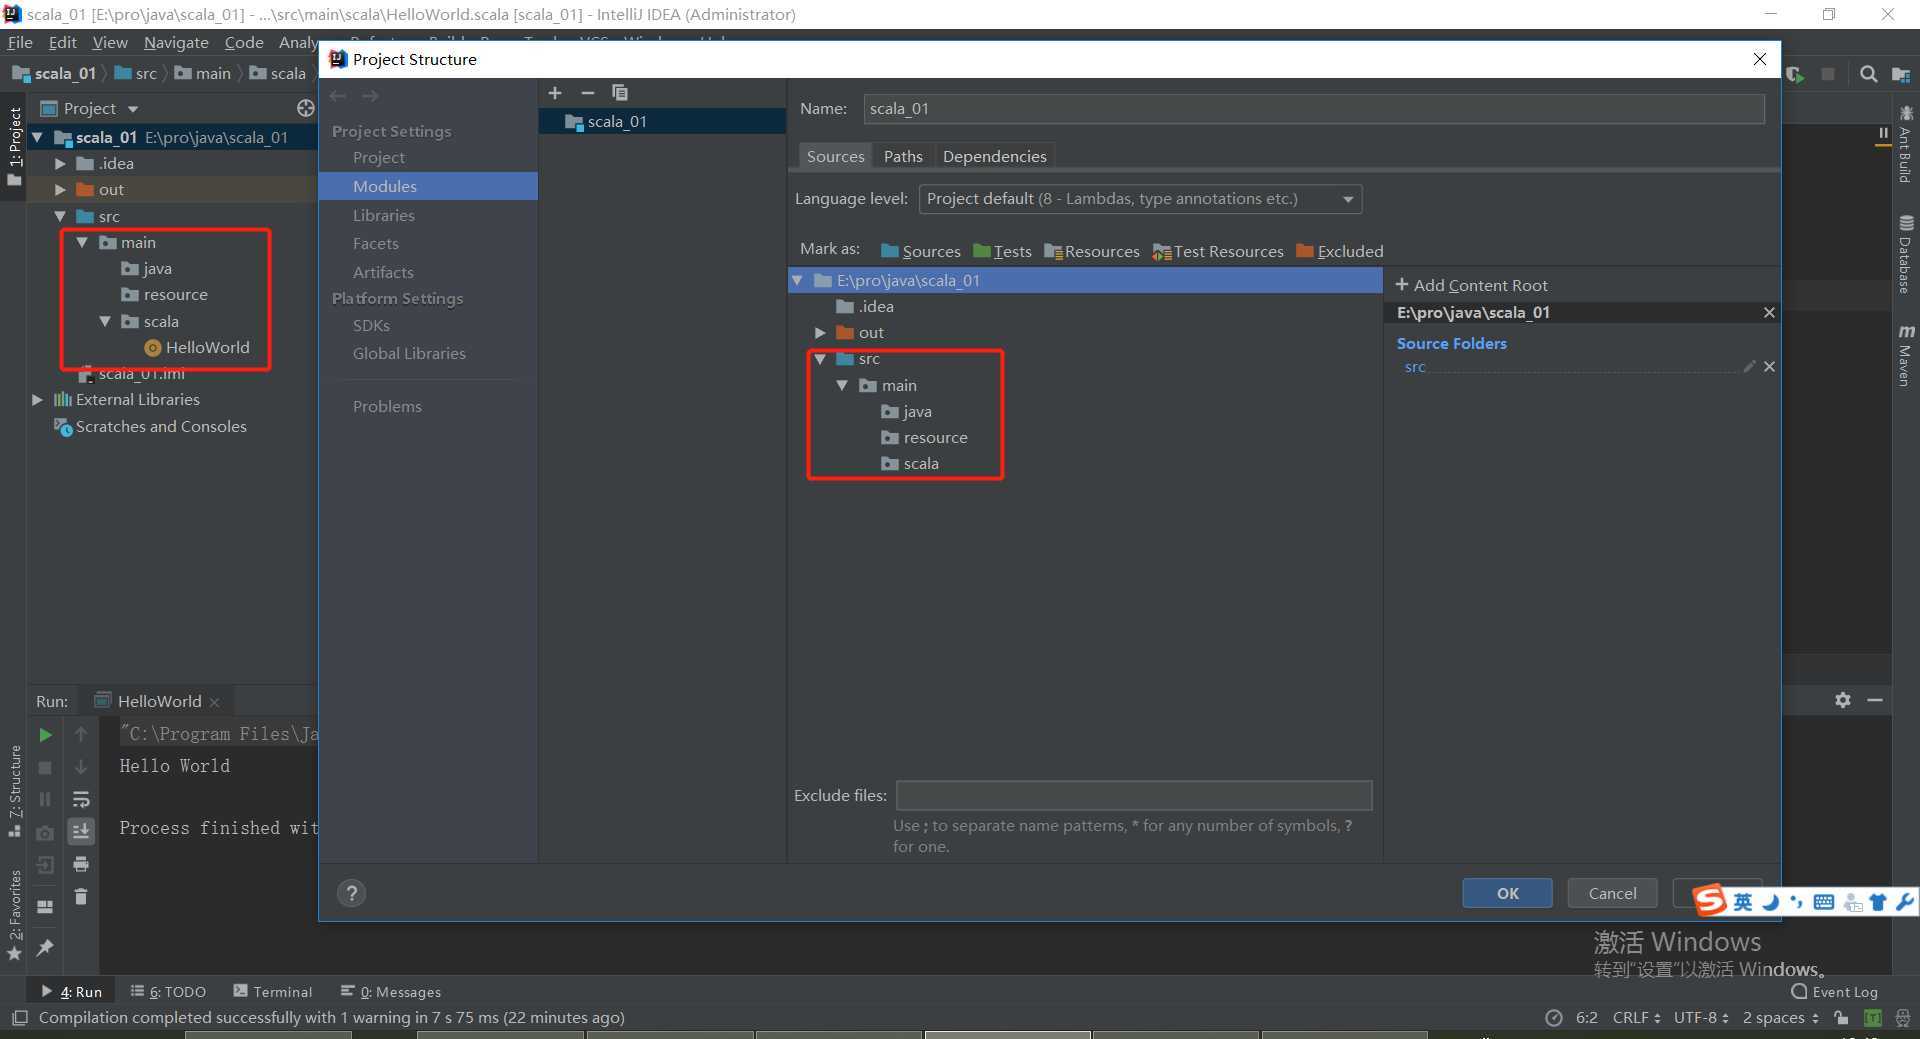
Task: Select the Sources tab
Action: [835, 156]
